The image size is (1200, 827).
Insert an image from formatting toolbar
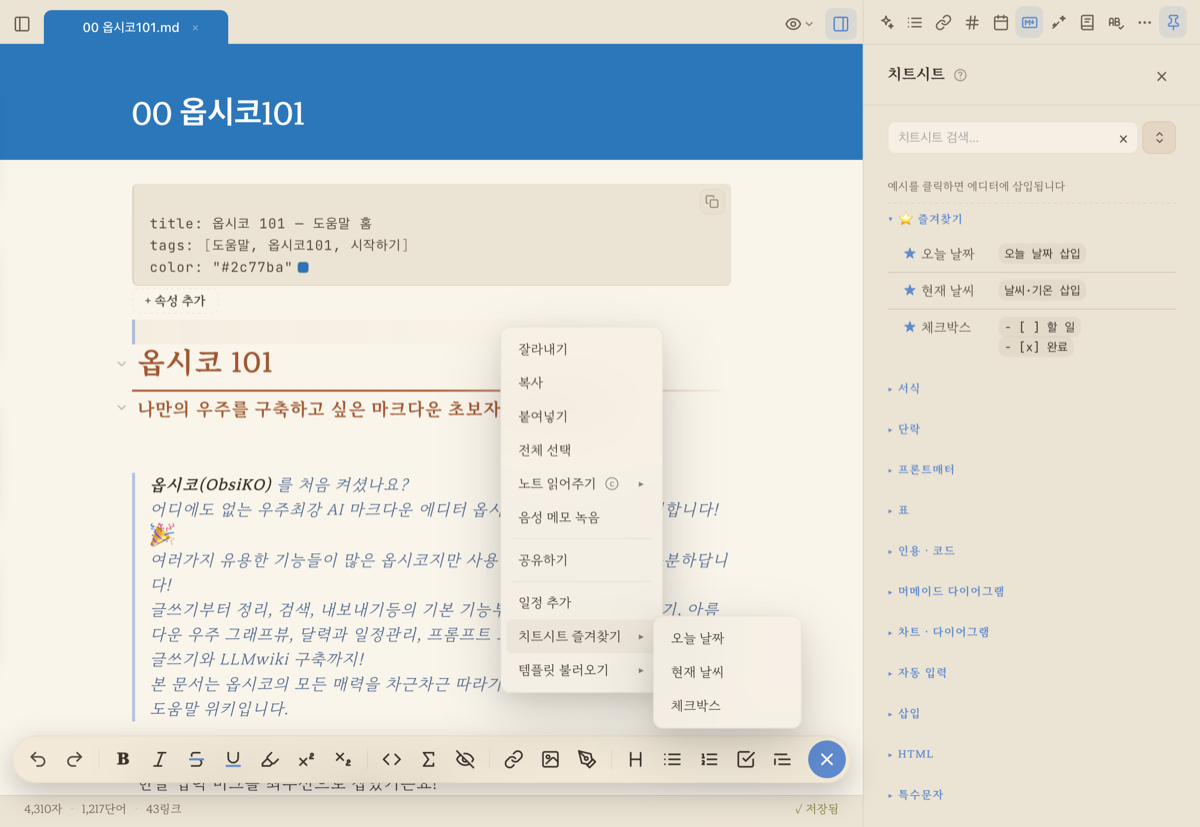point(550,760)
